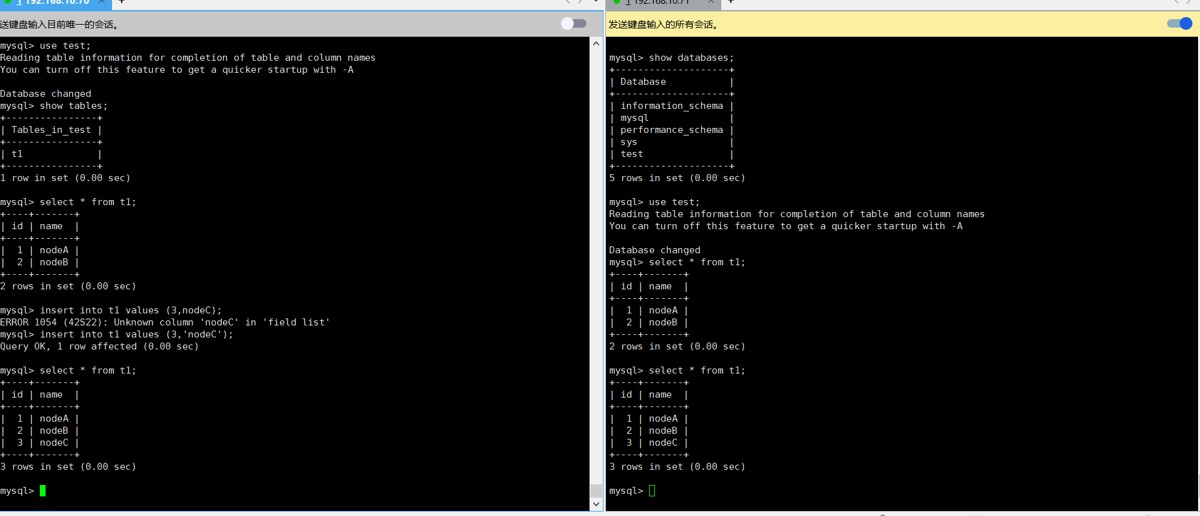
Task: Click the 'nodeC' row in left pane
Action: [x=40, y=443]
